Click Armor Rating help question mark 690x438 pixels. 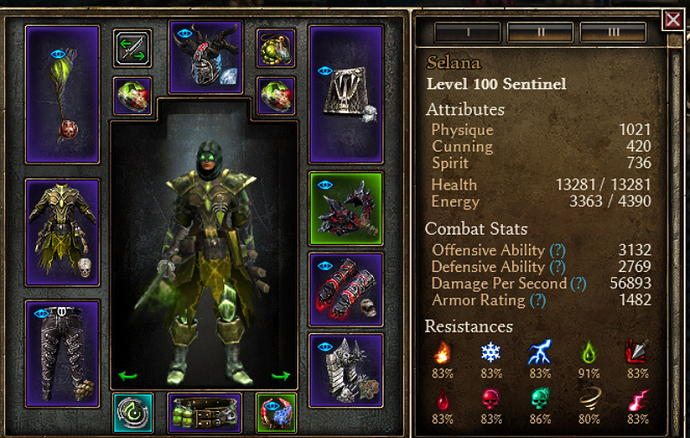(538, 301)
